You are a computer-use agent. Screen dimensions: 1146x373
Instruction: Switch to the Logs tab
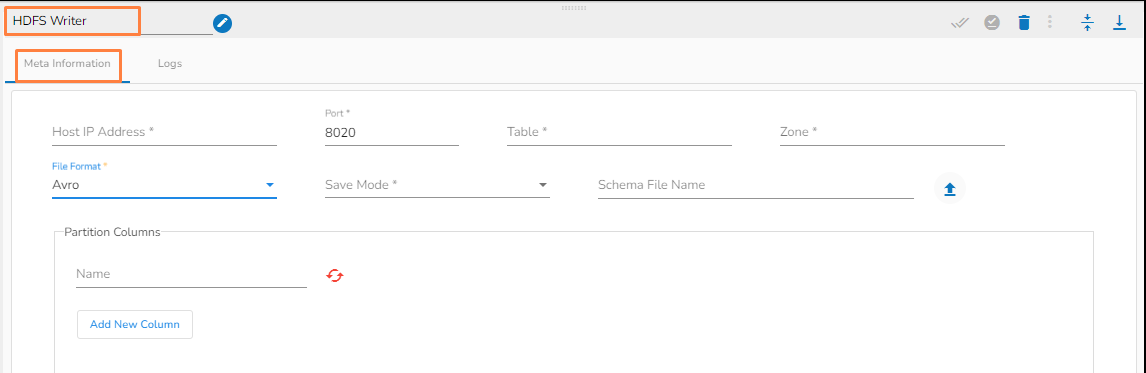coord(170,64)
